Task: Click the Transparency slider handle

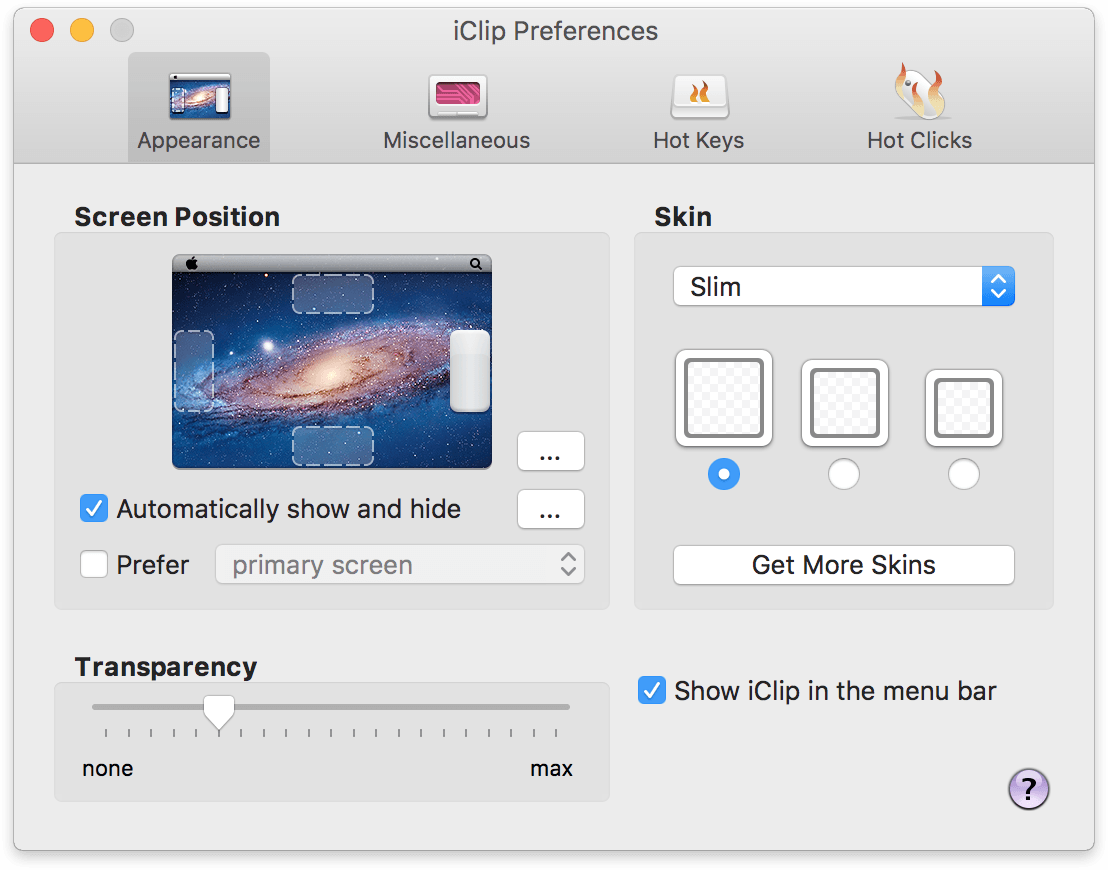Action: click(x=218, y=709)
